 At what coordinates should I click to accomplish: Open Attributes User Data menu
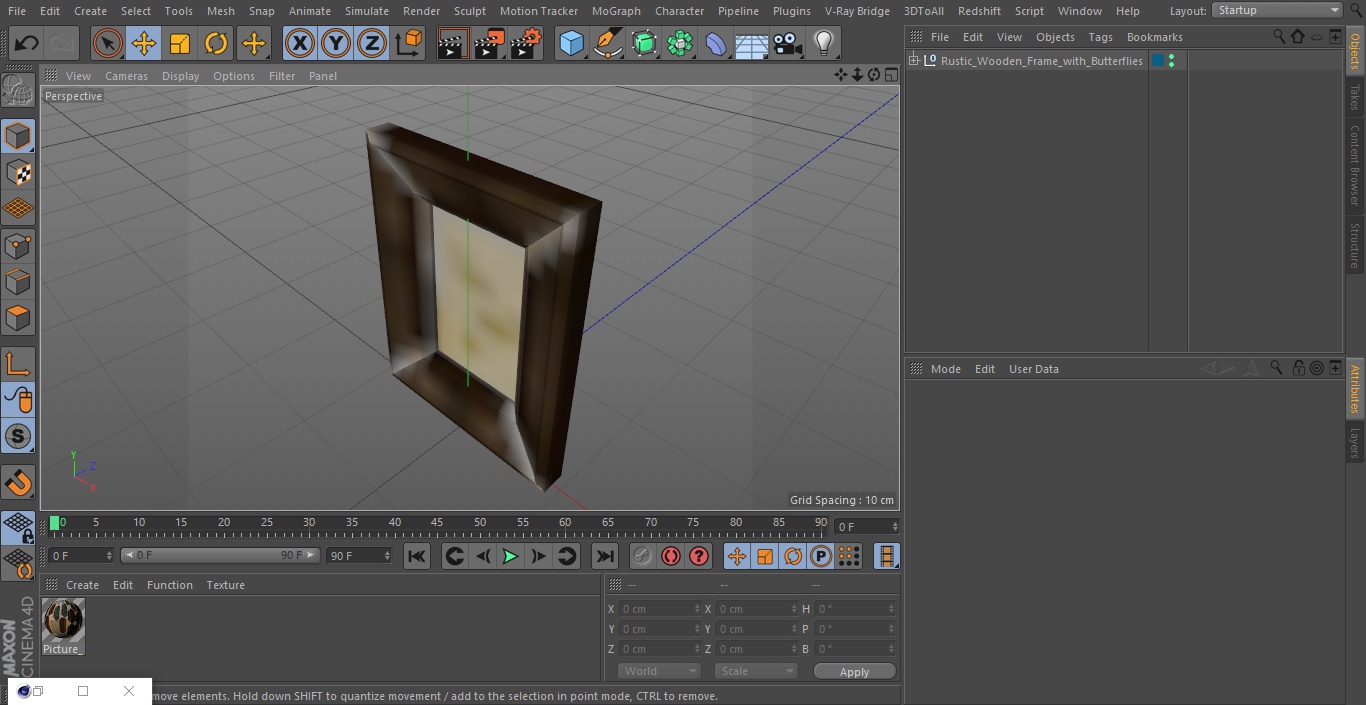click(1033, 369)
